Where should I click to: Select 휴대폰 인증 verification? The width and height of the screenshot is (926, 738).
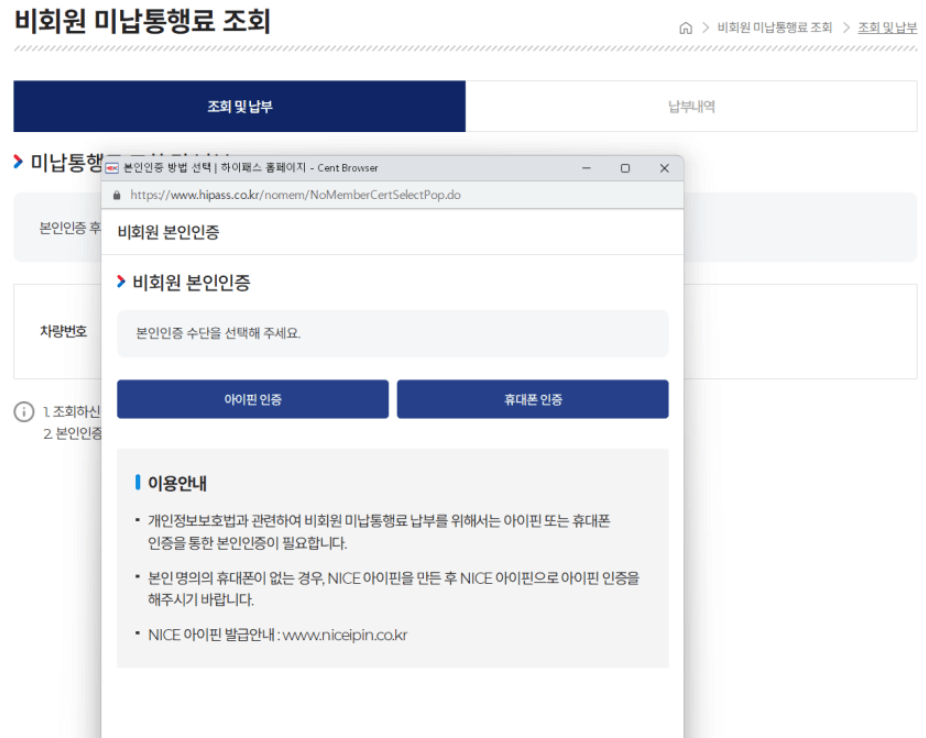click(533, 399)
